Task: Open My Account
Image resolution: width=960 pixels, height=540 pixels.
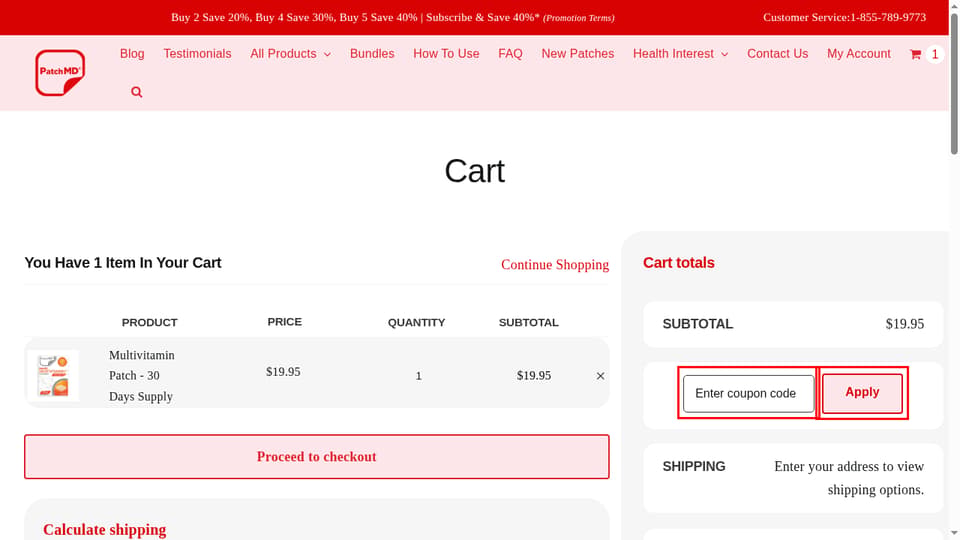Action: [x=859, y=54]
